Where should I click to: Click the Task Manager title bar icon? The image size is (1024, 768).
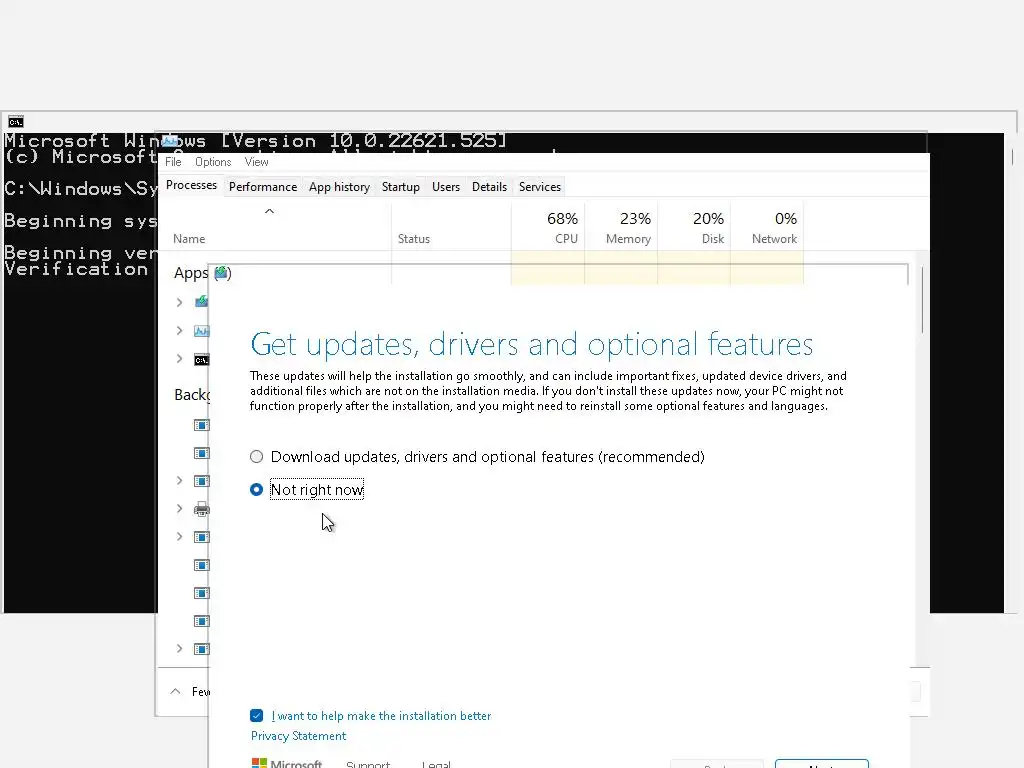point(170,141)
